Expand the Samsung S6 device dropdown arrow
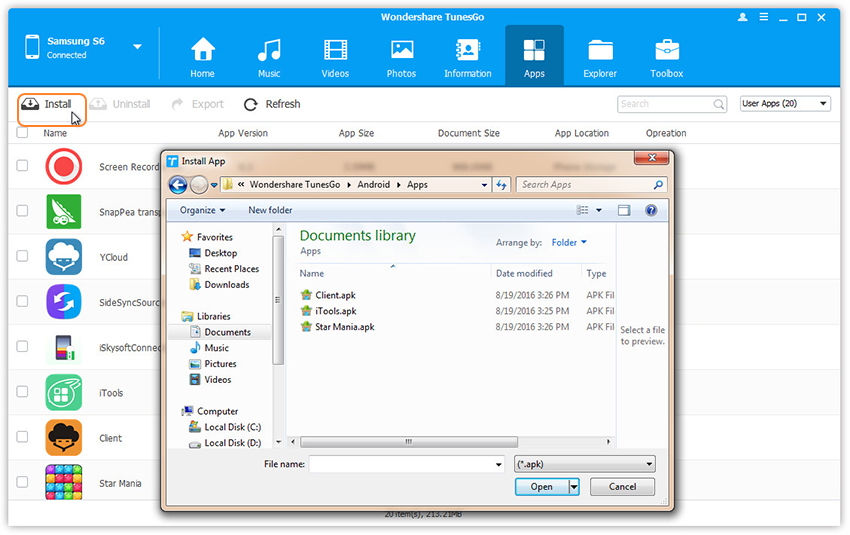Image resolution: width=850 pixels, height=535 pixels. (137, 47)
